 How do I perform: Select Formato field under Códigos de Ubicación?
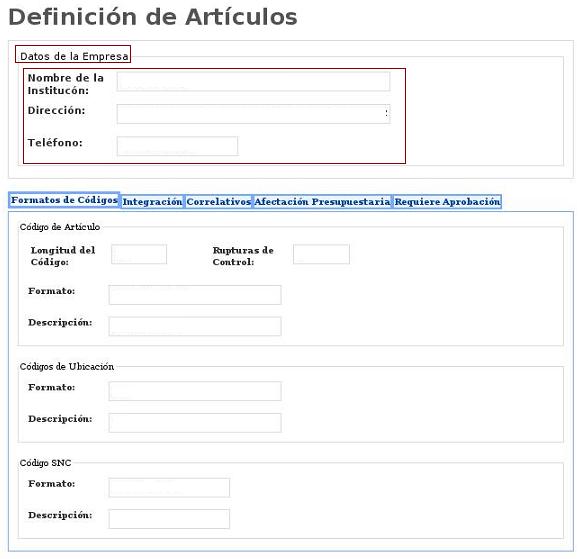(195, 391)
